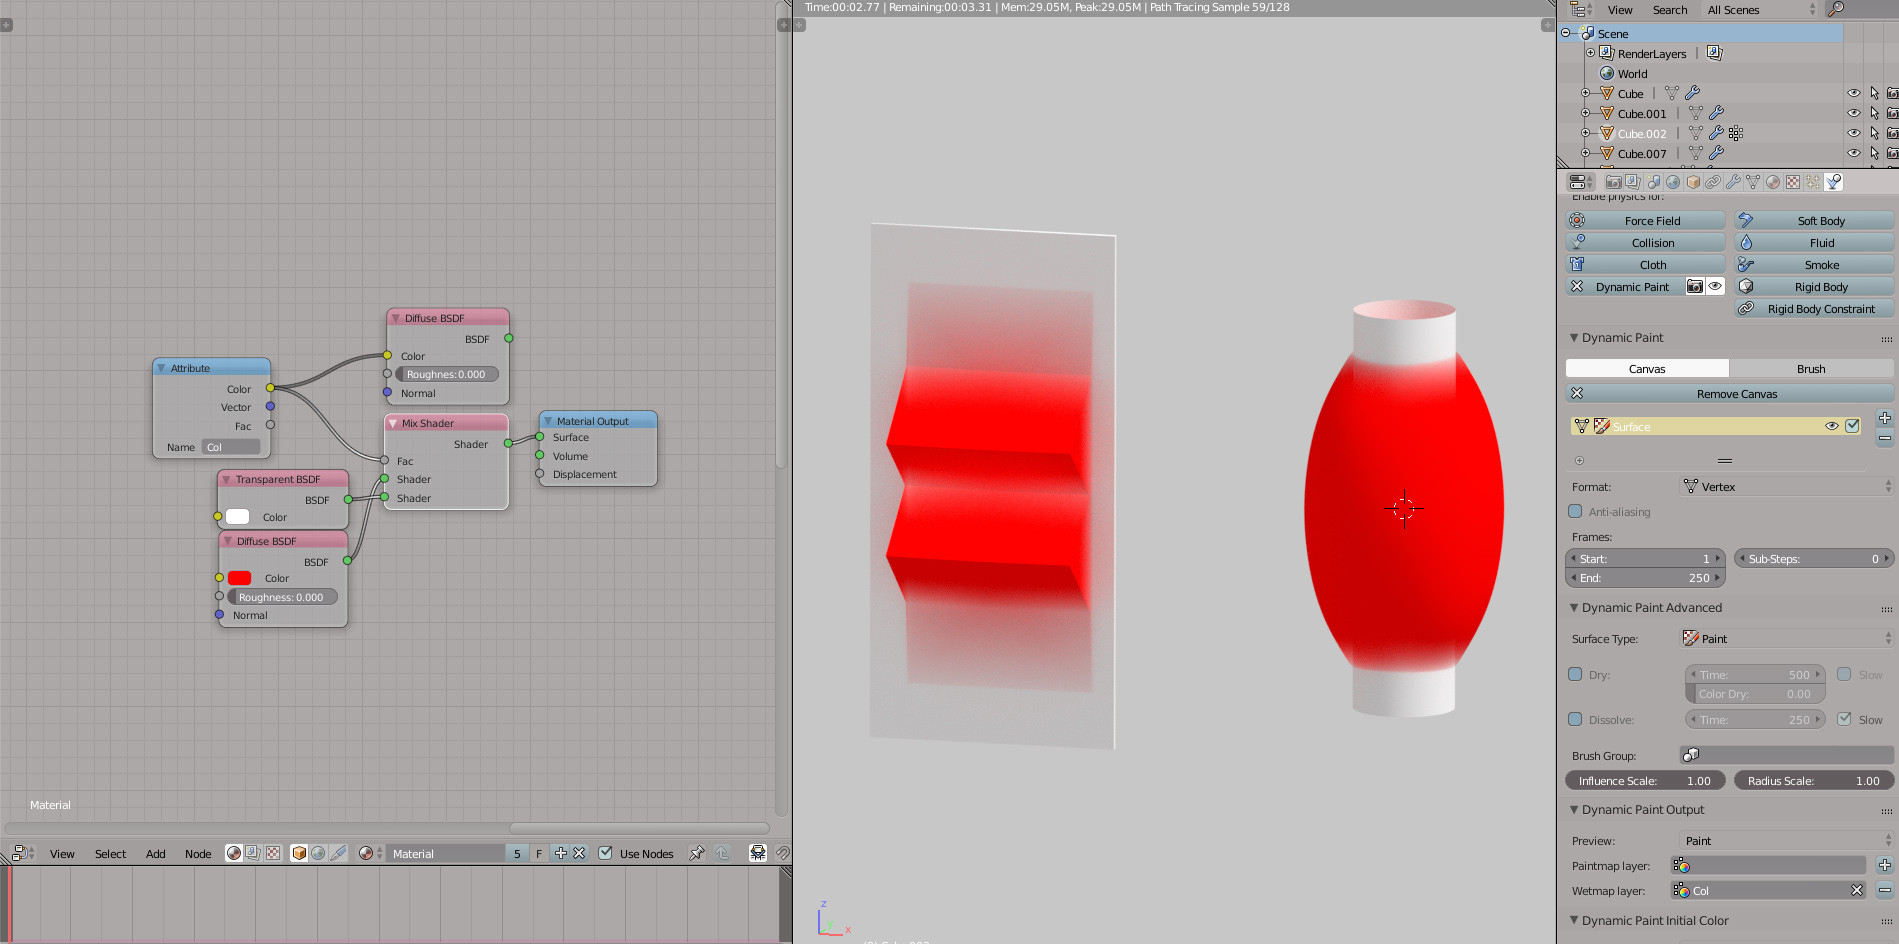
Task: Toggle Dynamic Paint viewport eye button
Action: (1715, 286)
